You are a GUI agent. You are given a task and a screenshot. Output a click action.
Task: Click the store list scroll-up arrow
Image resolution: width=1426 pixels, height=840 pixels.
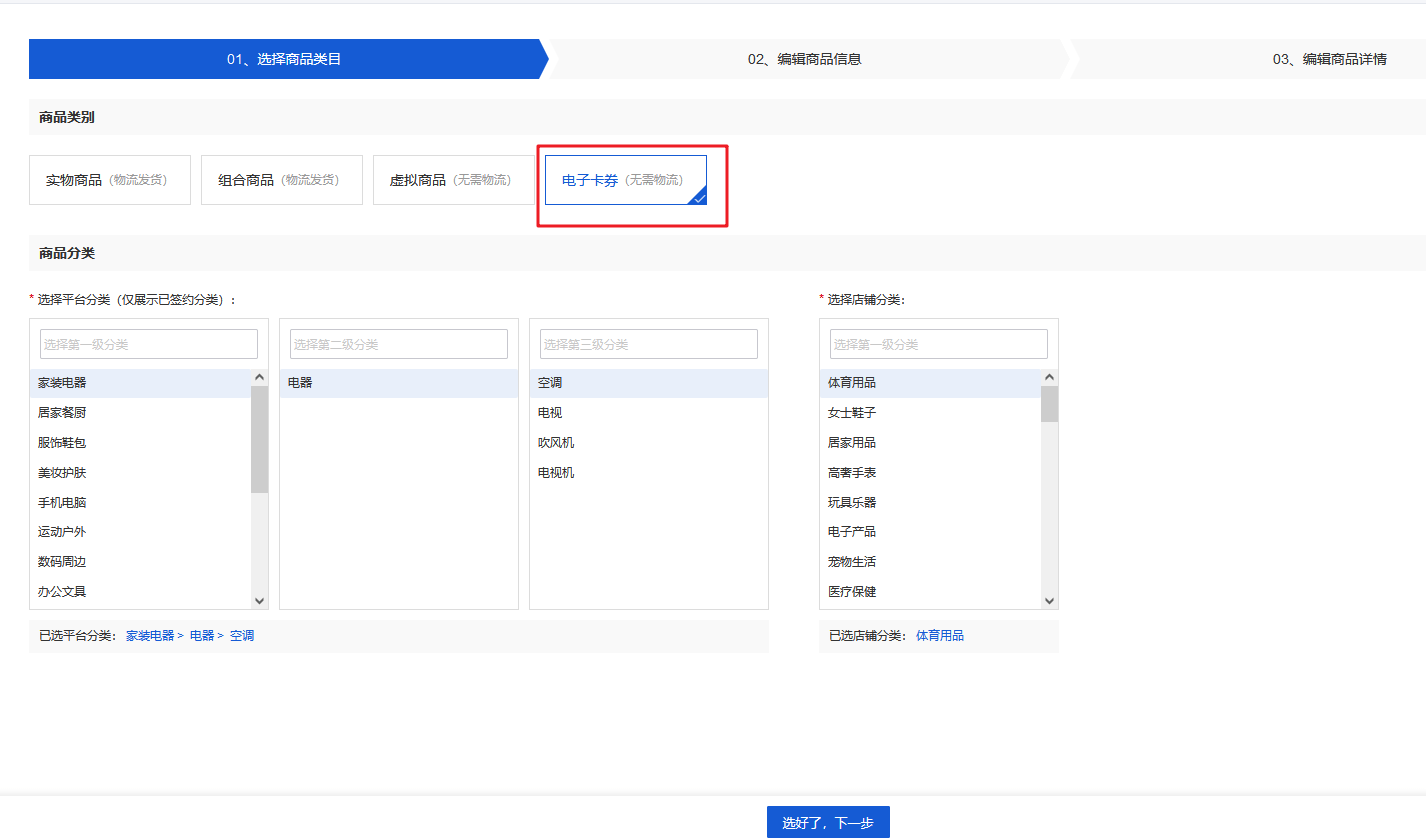click(x=1050, y=377)
